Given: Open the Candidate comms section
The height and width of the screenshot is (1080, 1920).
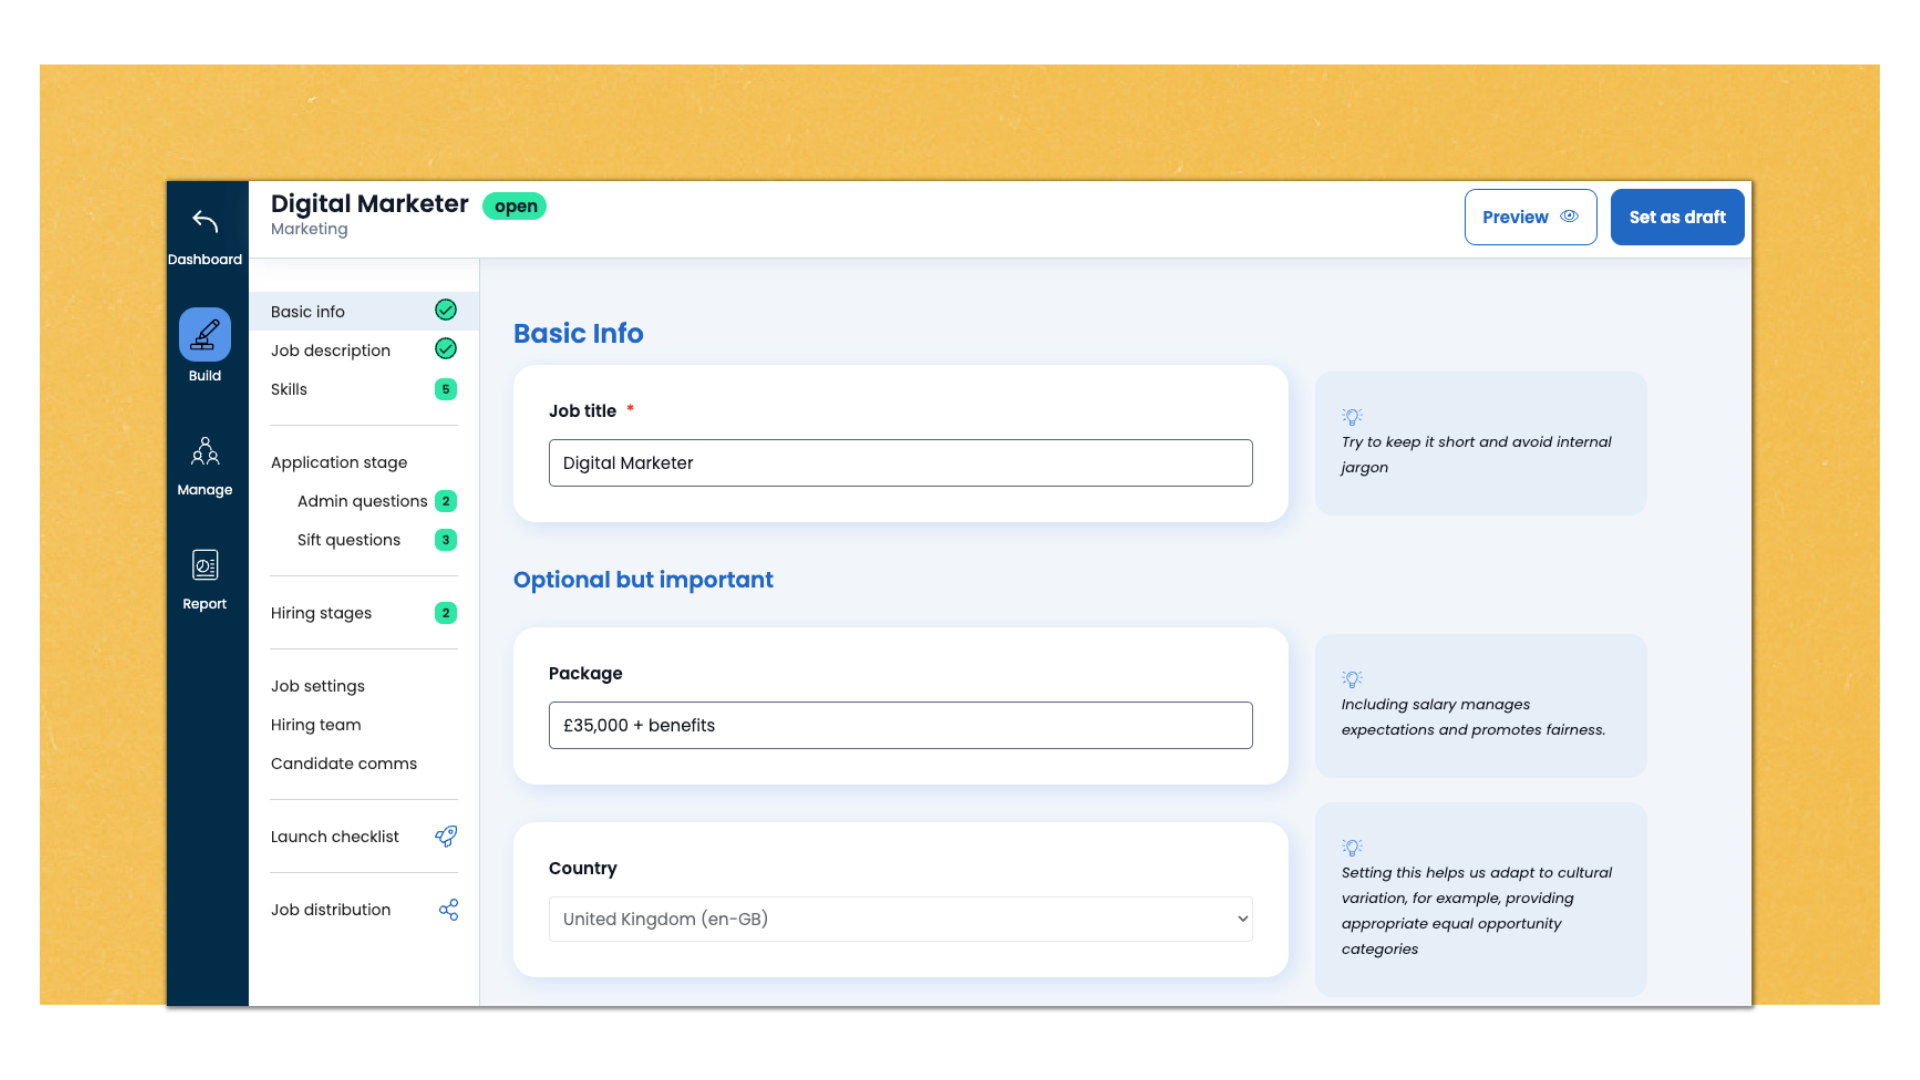Looking at the screenshot, I should click(x=344, y=763).
